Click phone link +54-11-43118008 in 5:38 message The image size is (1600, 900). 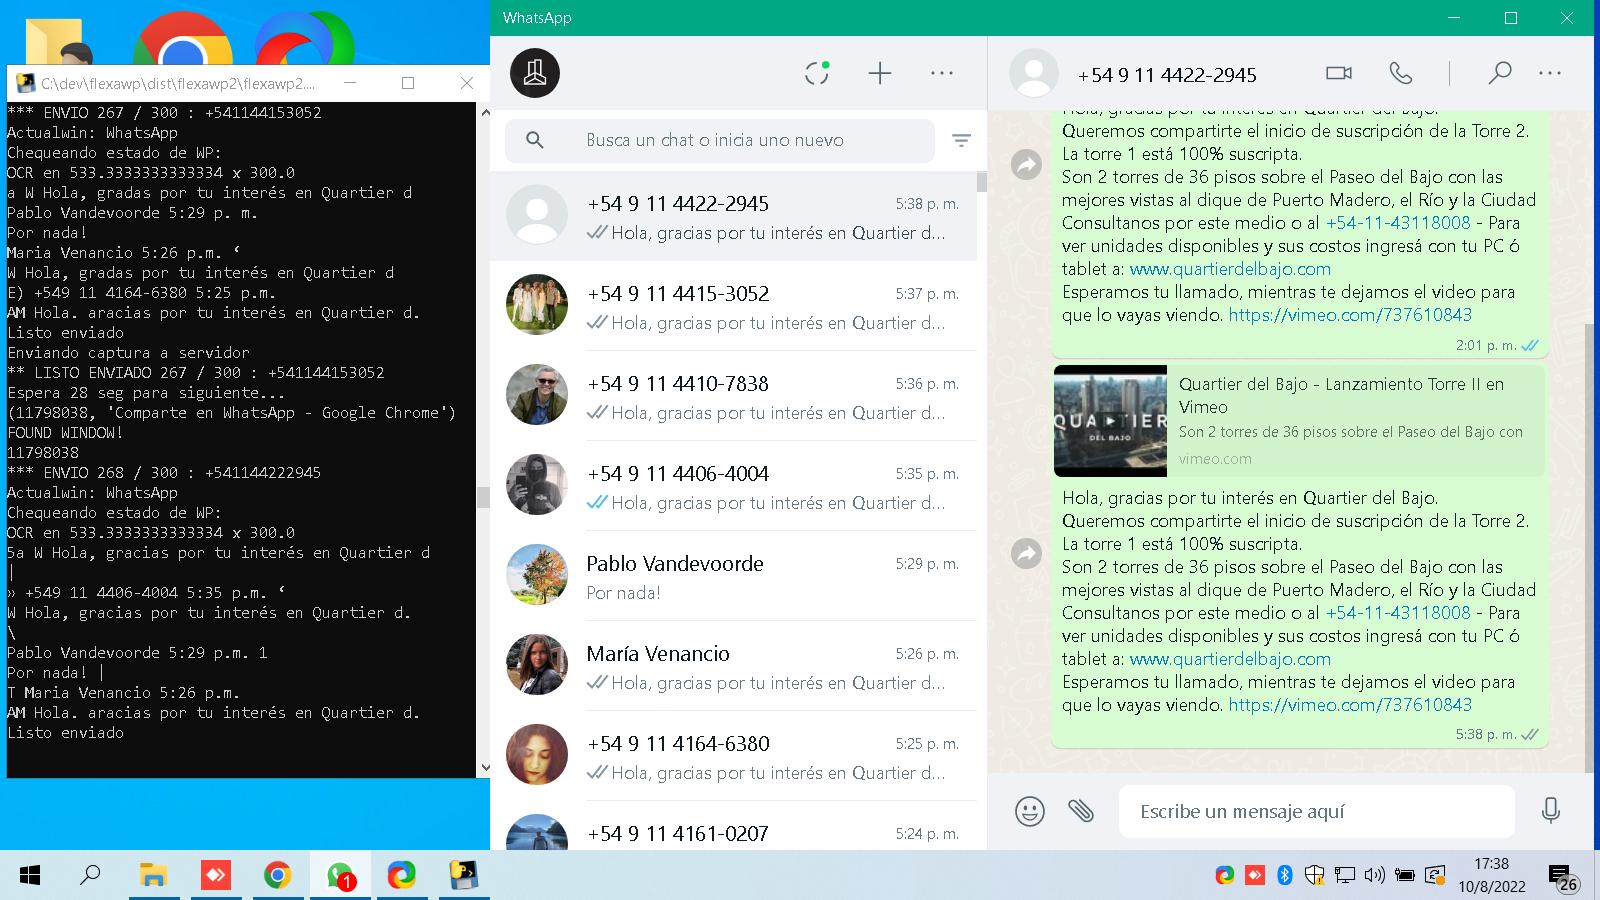(x=1398, y=613)
